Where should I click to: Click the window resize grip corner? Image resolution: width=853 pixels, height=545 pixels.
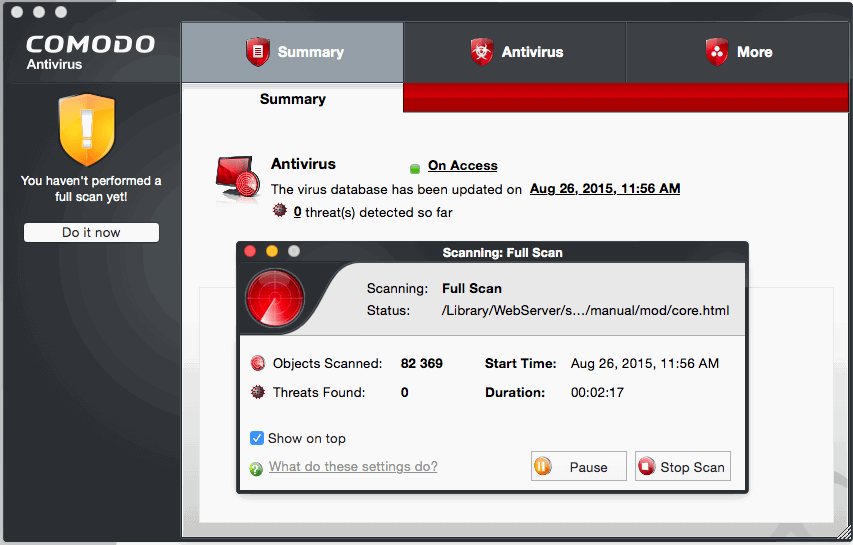point(844,533)
